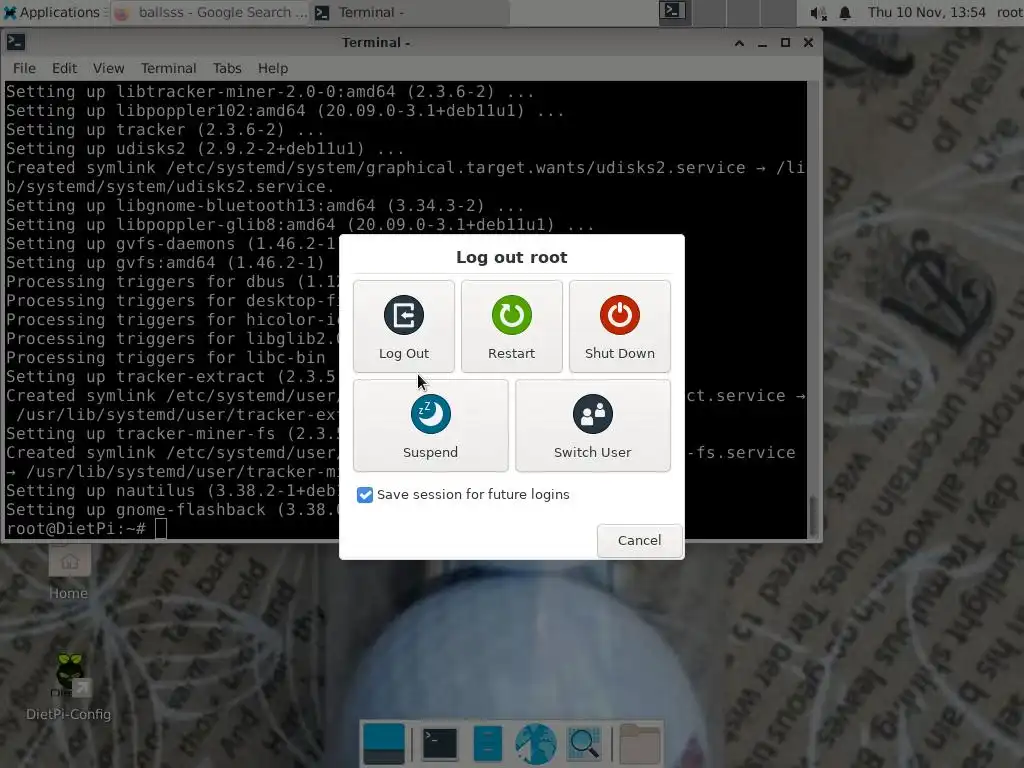Select the red Shut Down option

(620, 327)
